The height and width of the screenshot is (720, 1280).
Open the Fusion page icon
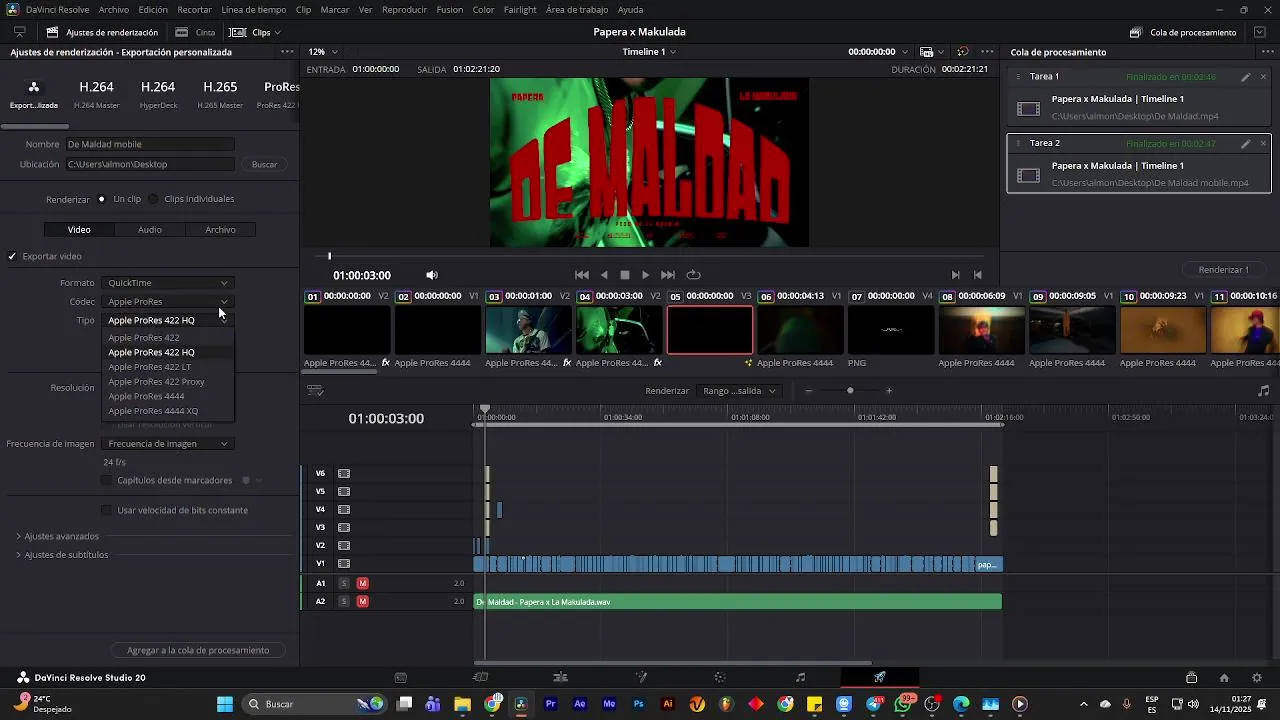point(641,677)
